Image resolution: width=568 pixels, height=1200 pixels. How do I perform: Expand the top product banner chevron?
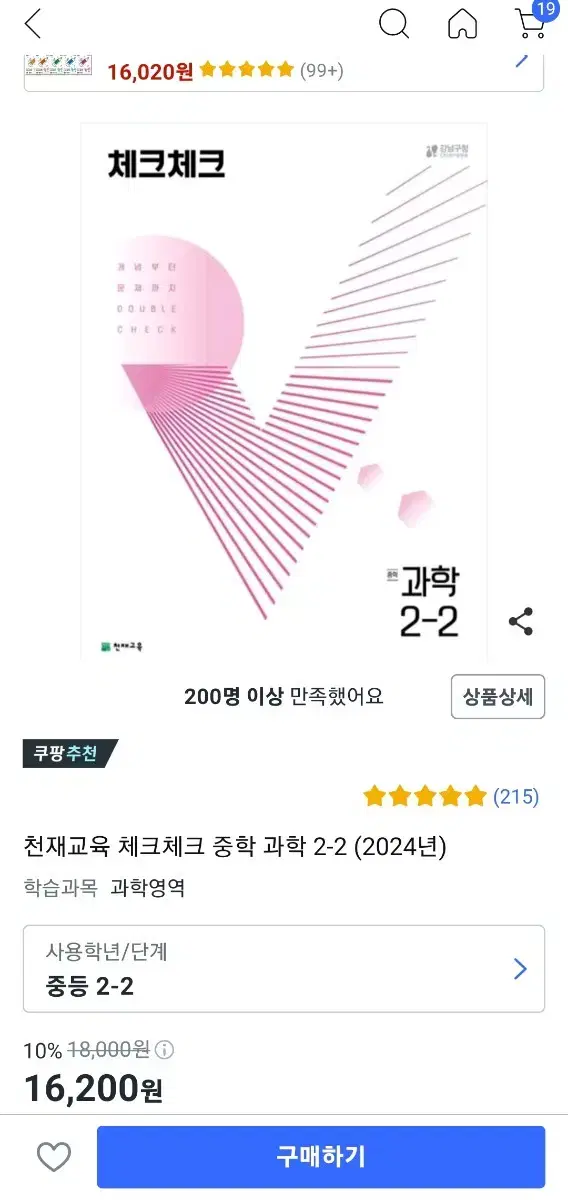(522, 58)
